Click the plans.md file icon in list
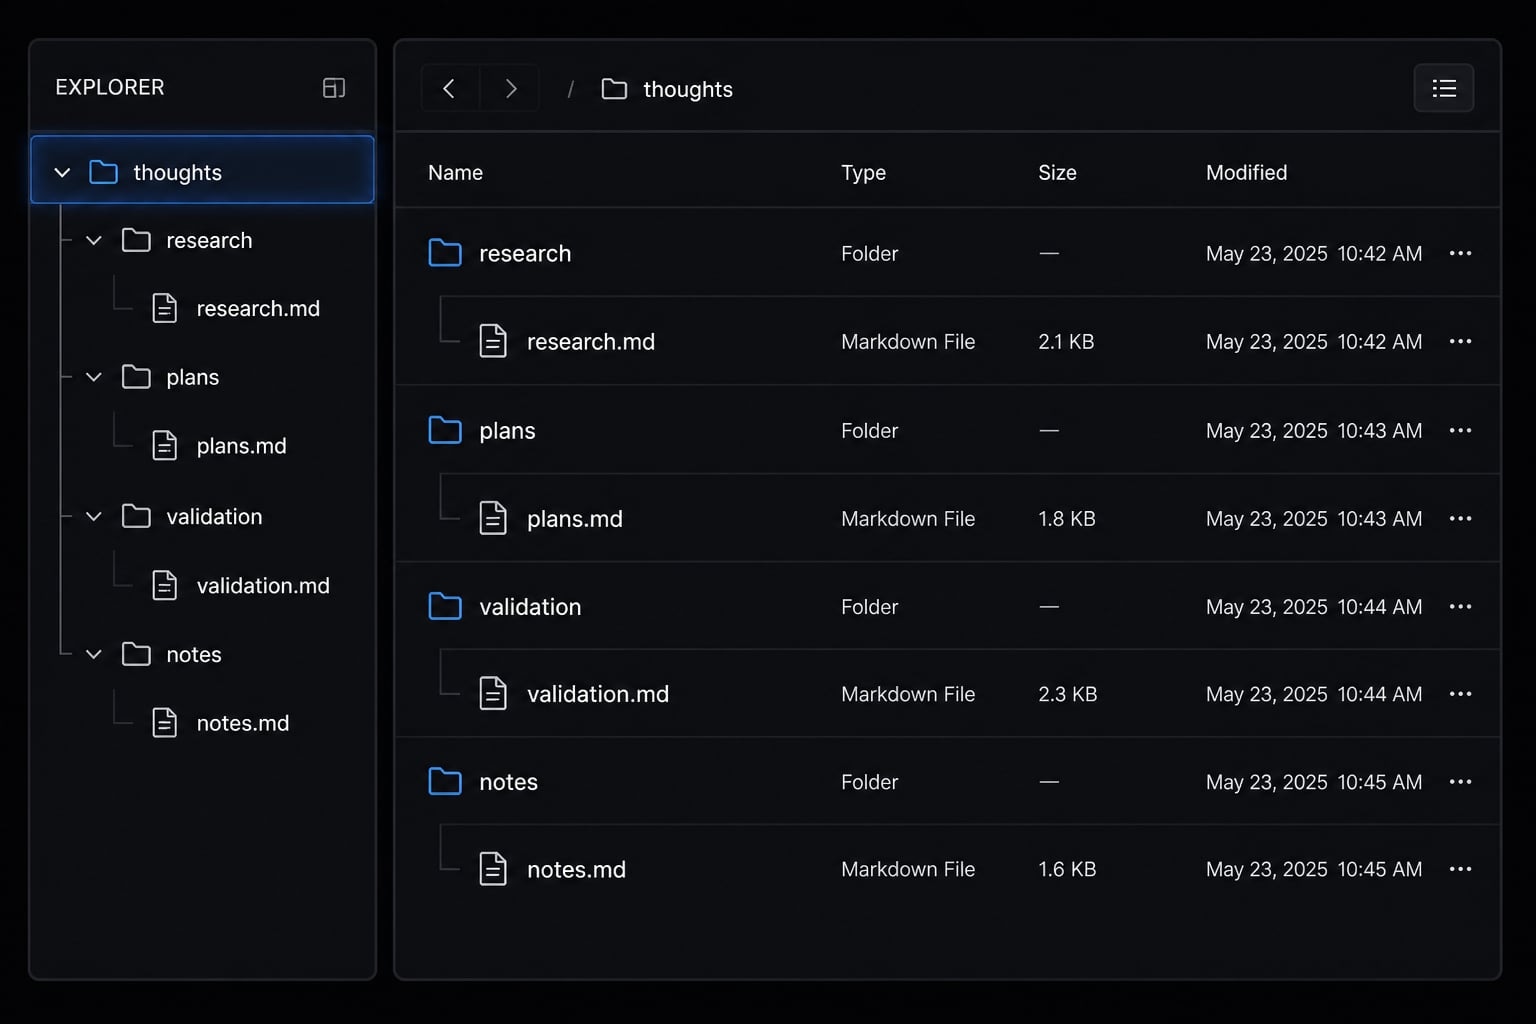 pos(493,518)
